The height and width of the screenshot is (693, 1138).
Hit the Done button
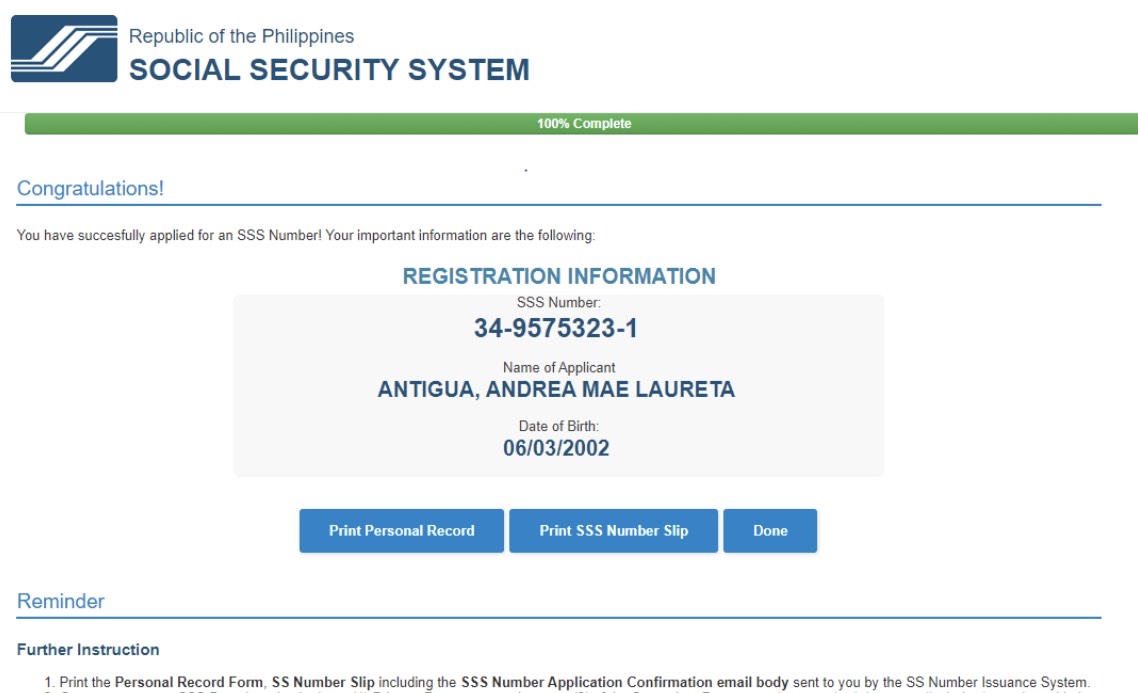click(770, 531)
